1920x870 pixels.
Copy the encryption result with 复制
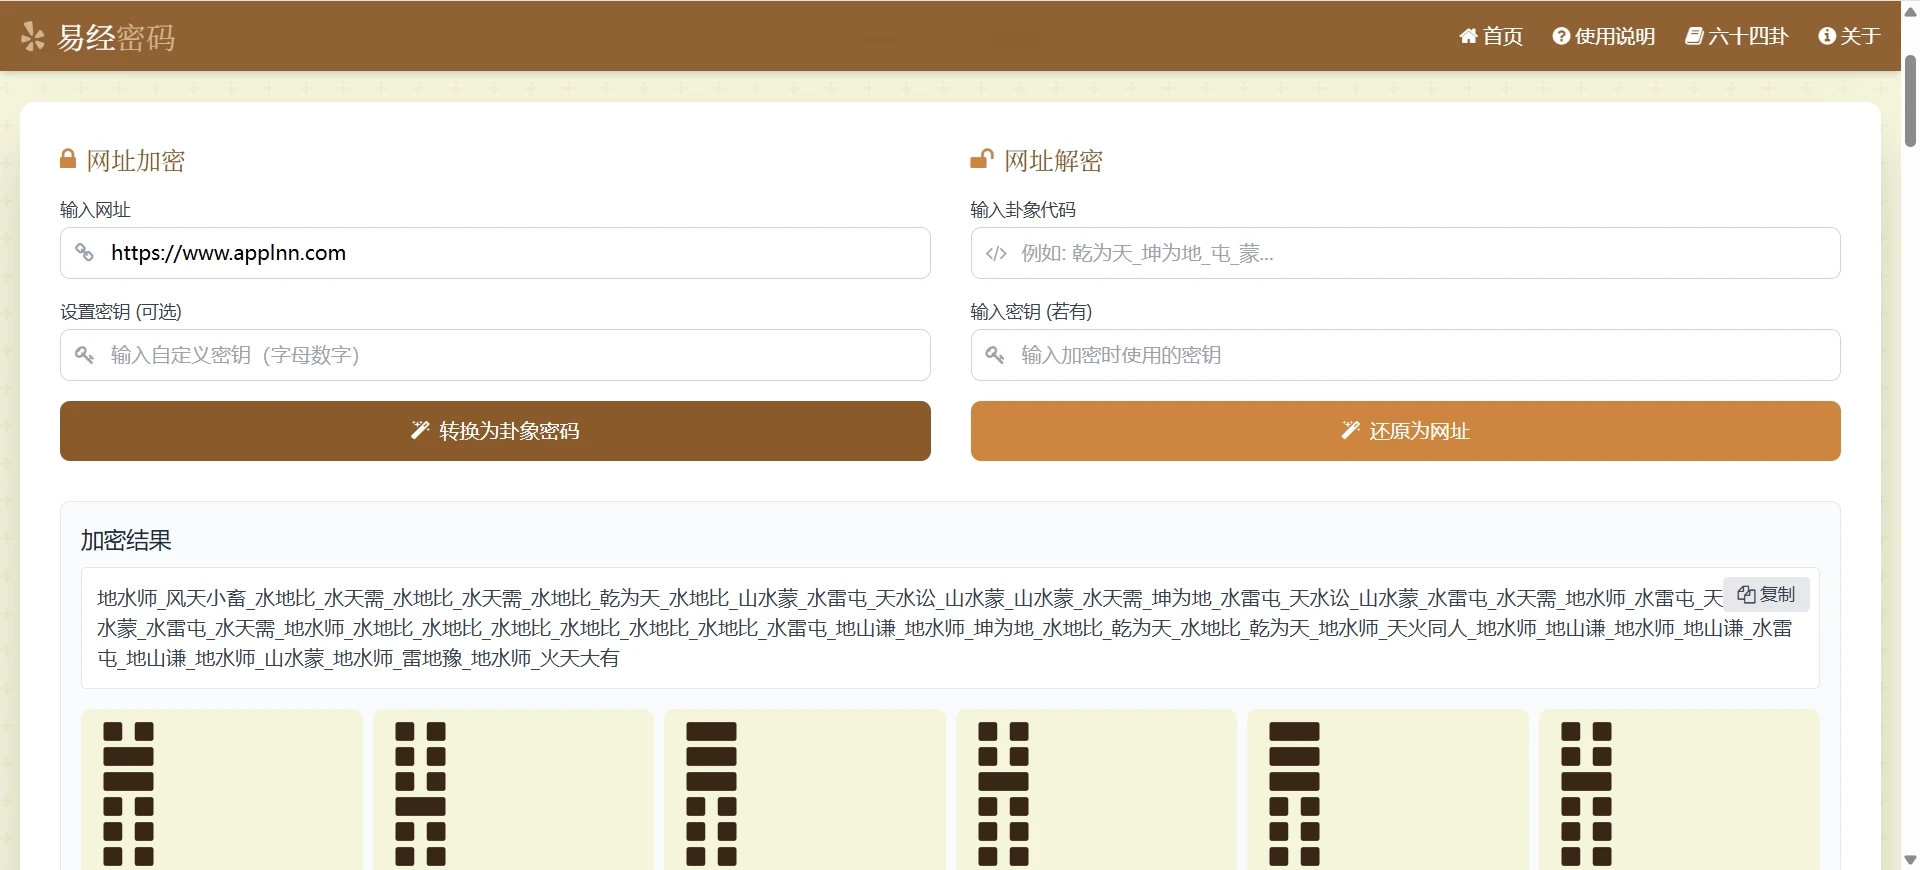pos(1766,594)
